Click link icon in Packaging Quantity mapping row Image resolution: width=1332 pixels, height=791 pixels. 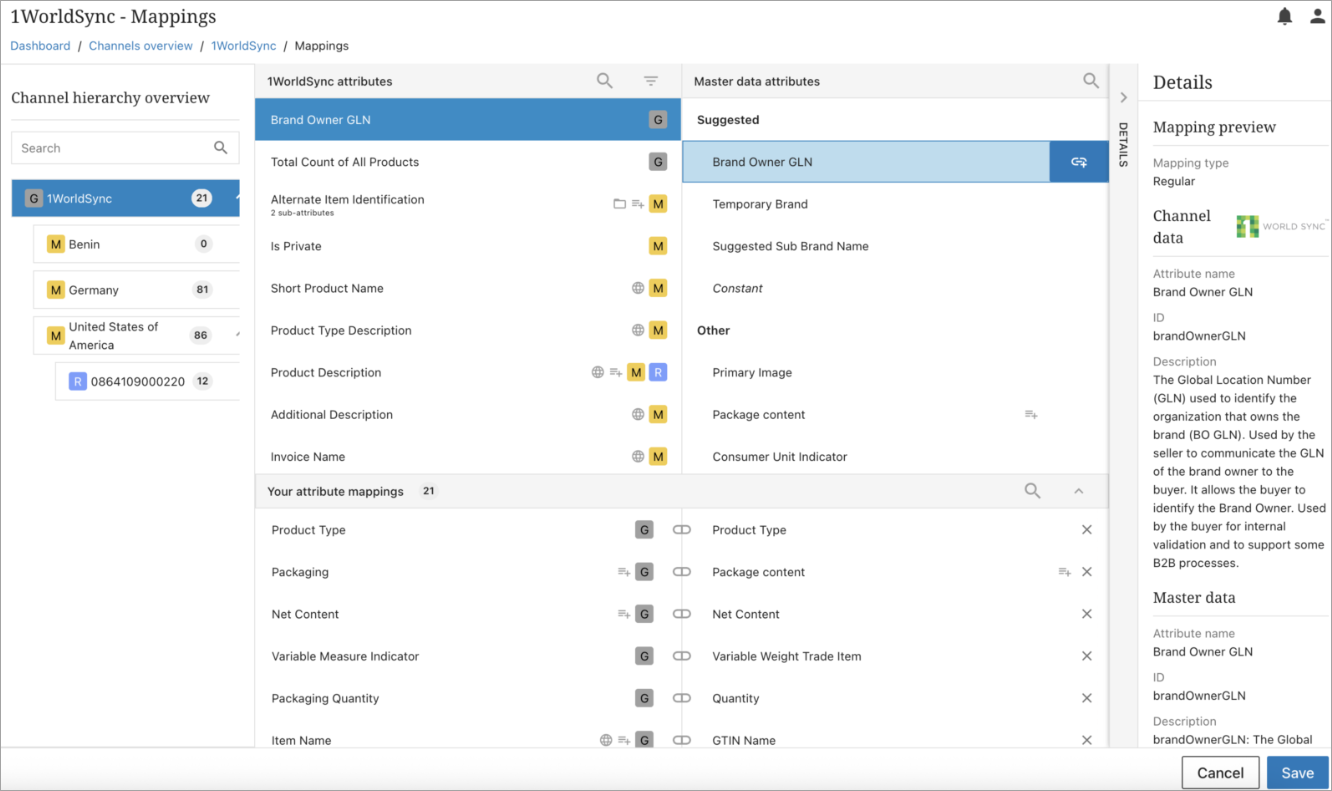point(682,698)
